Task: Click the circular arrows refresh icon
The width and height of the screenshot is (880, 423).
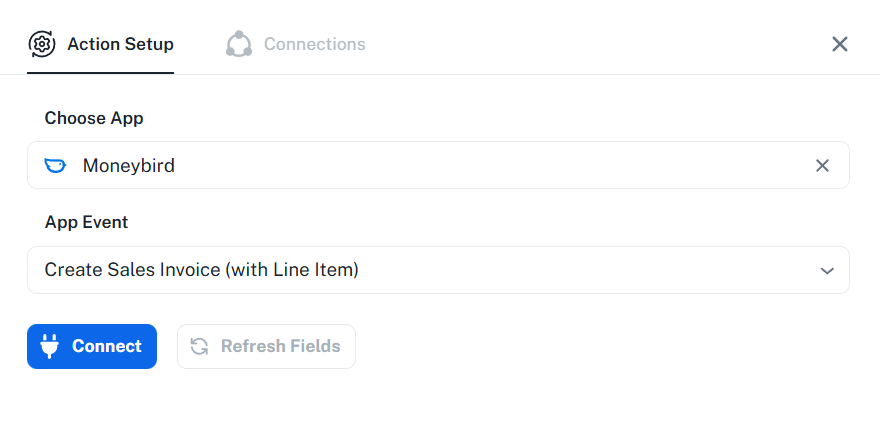Action: point(200,346)
